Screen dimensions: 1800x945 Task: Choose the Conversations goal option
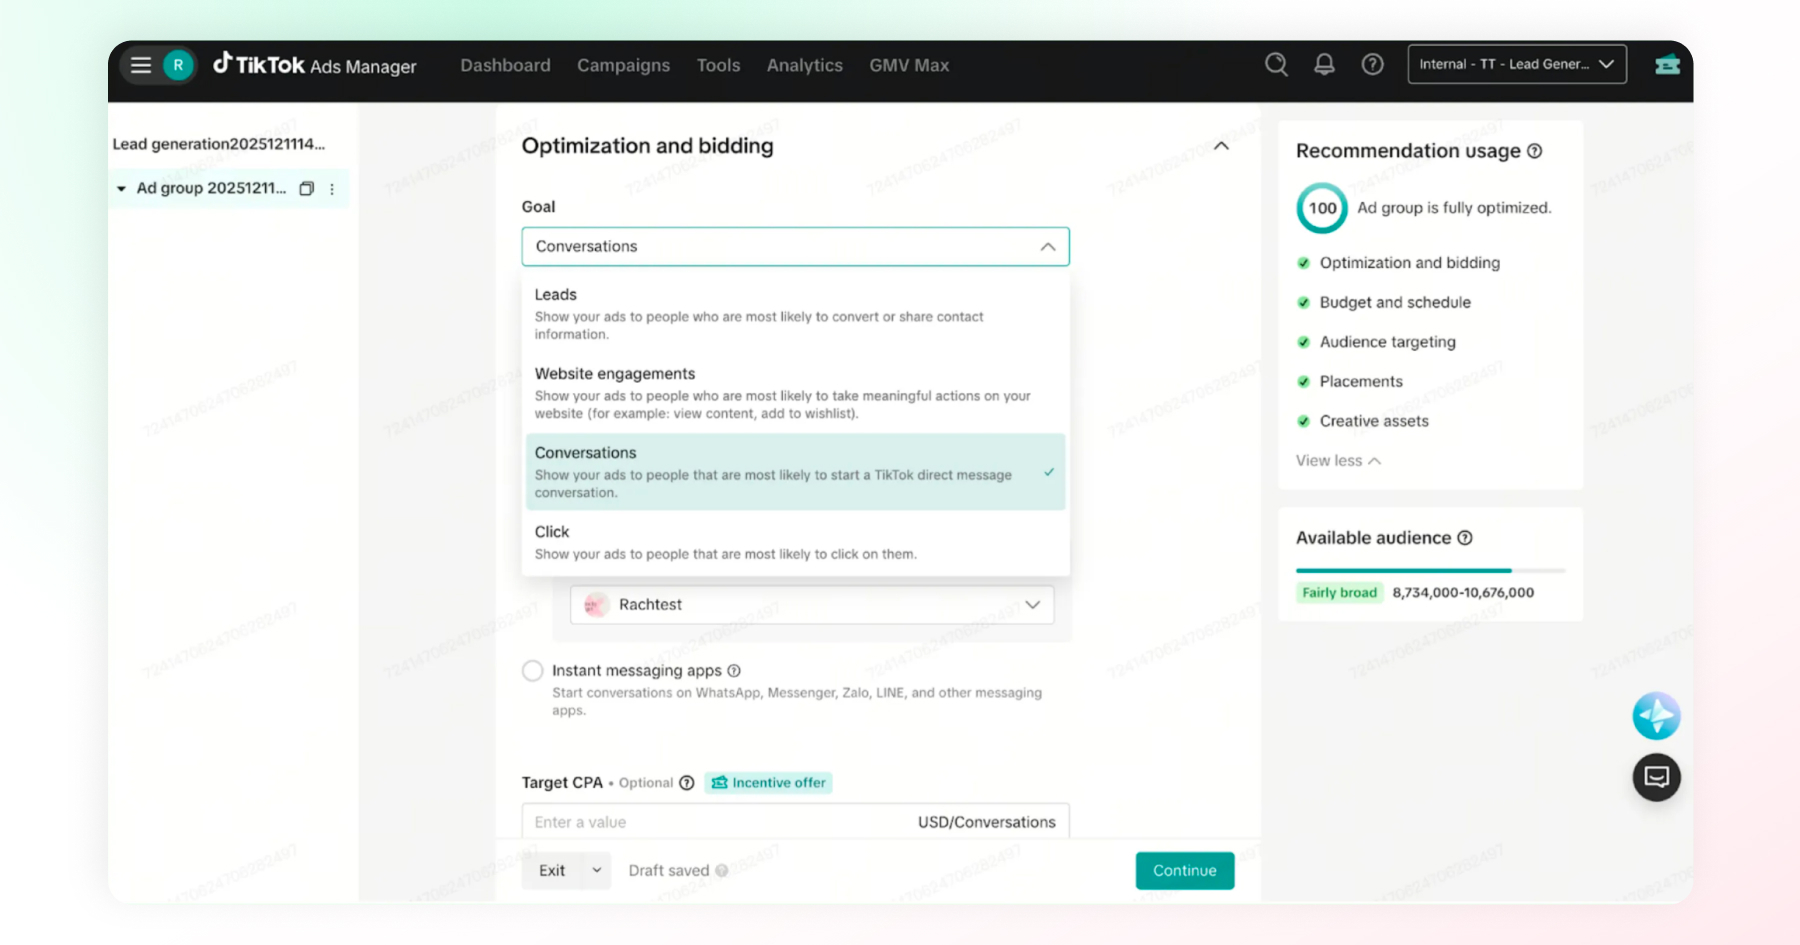(795, 472)
